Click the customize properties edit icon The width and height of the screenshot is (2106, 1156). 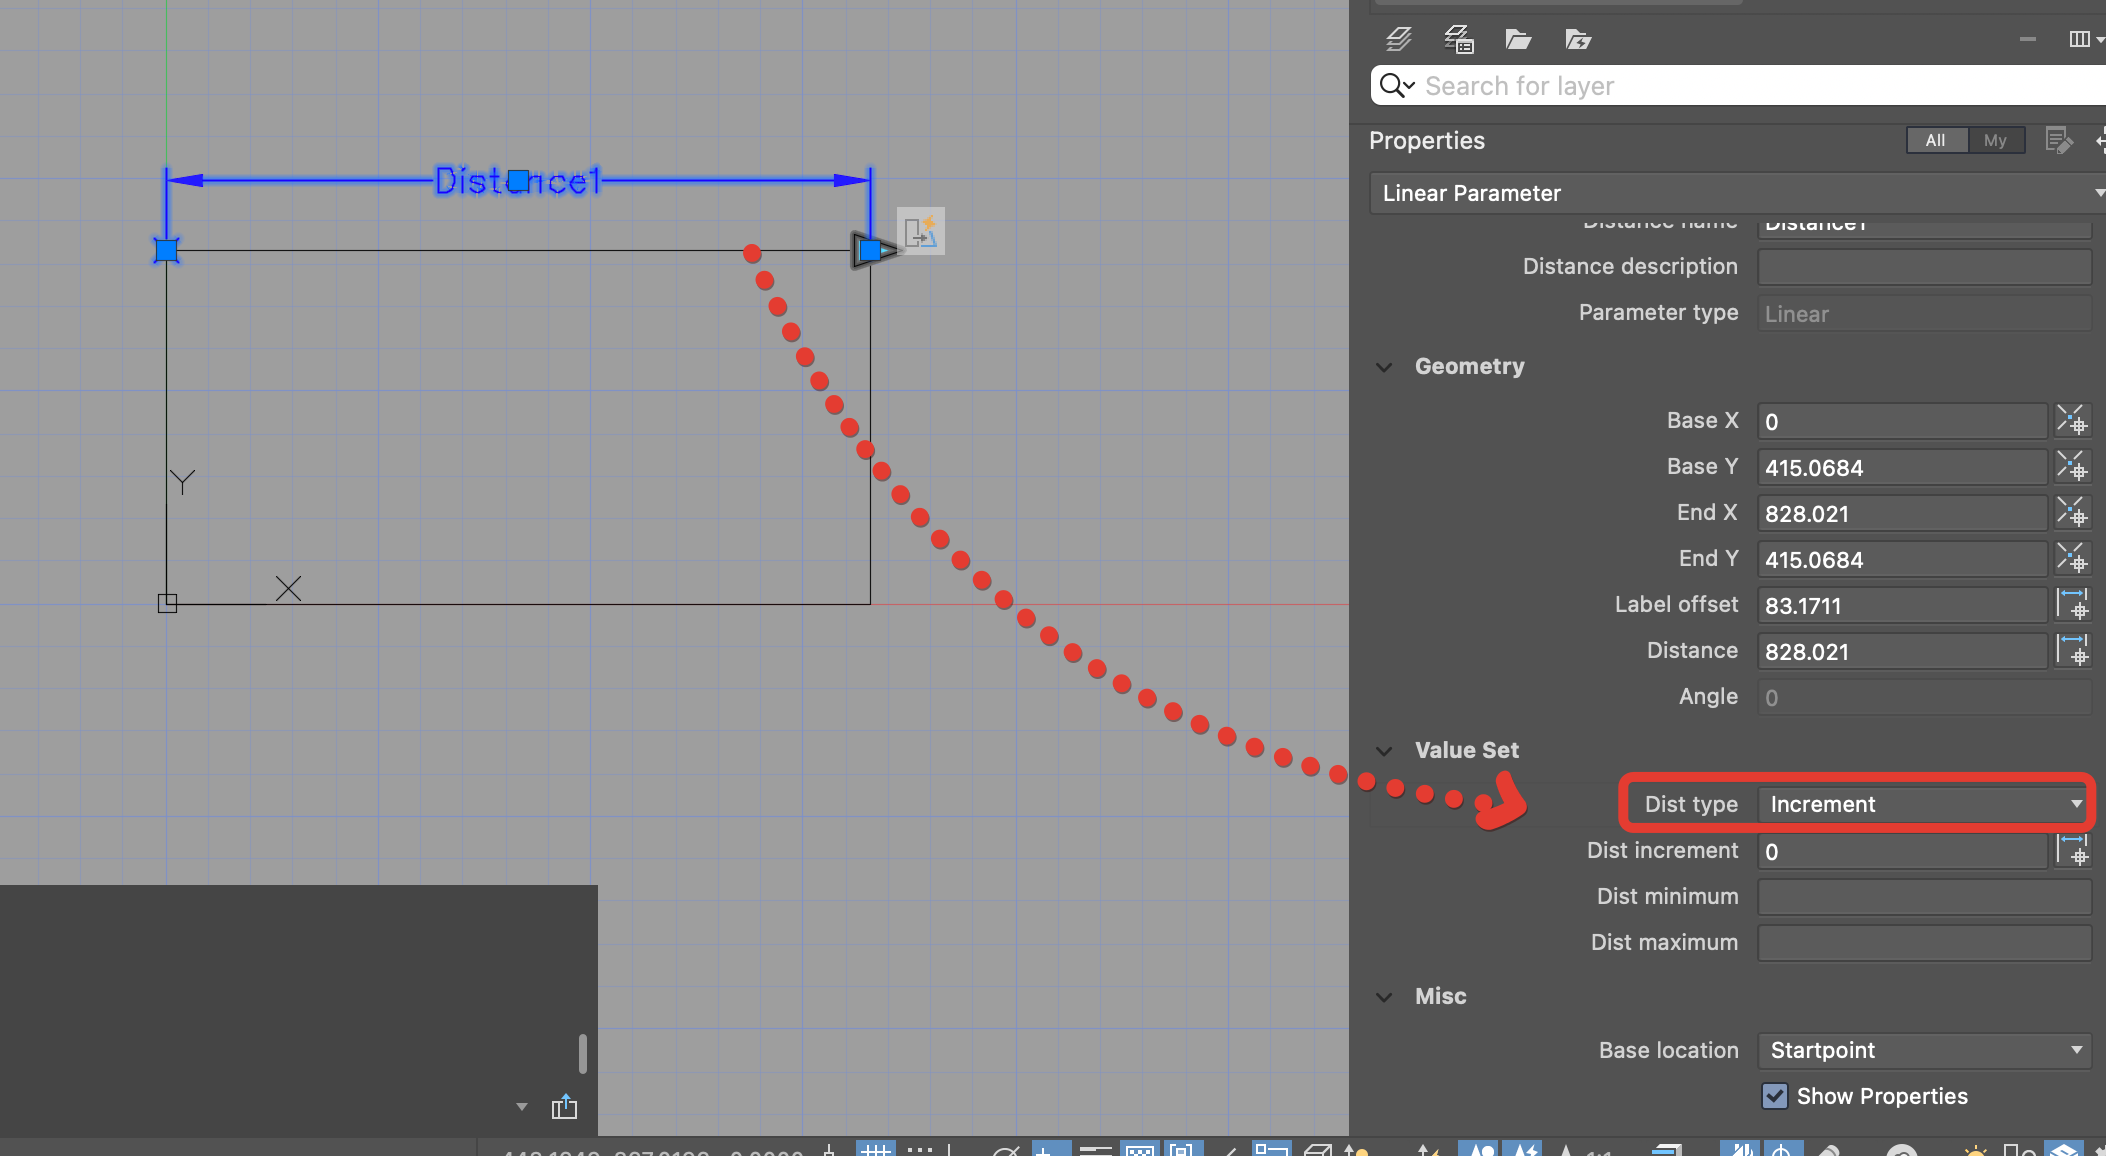tap(2057, 140)
